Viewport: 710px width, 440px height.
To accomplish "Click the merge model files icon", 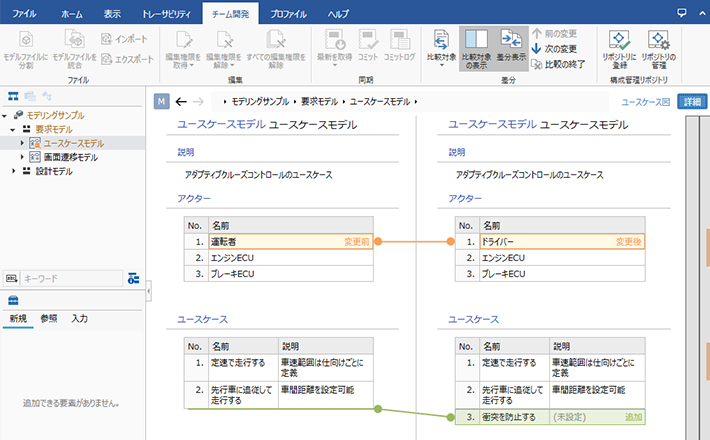I will tap(74, 40).
